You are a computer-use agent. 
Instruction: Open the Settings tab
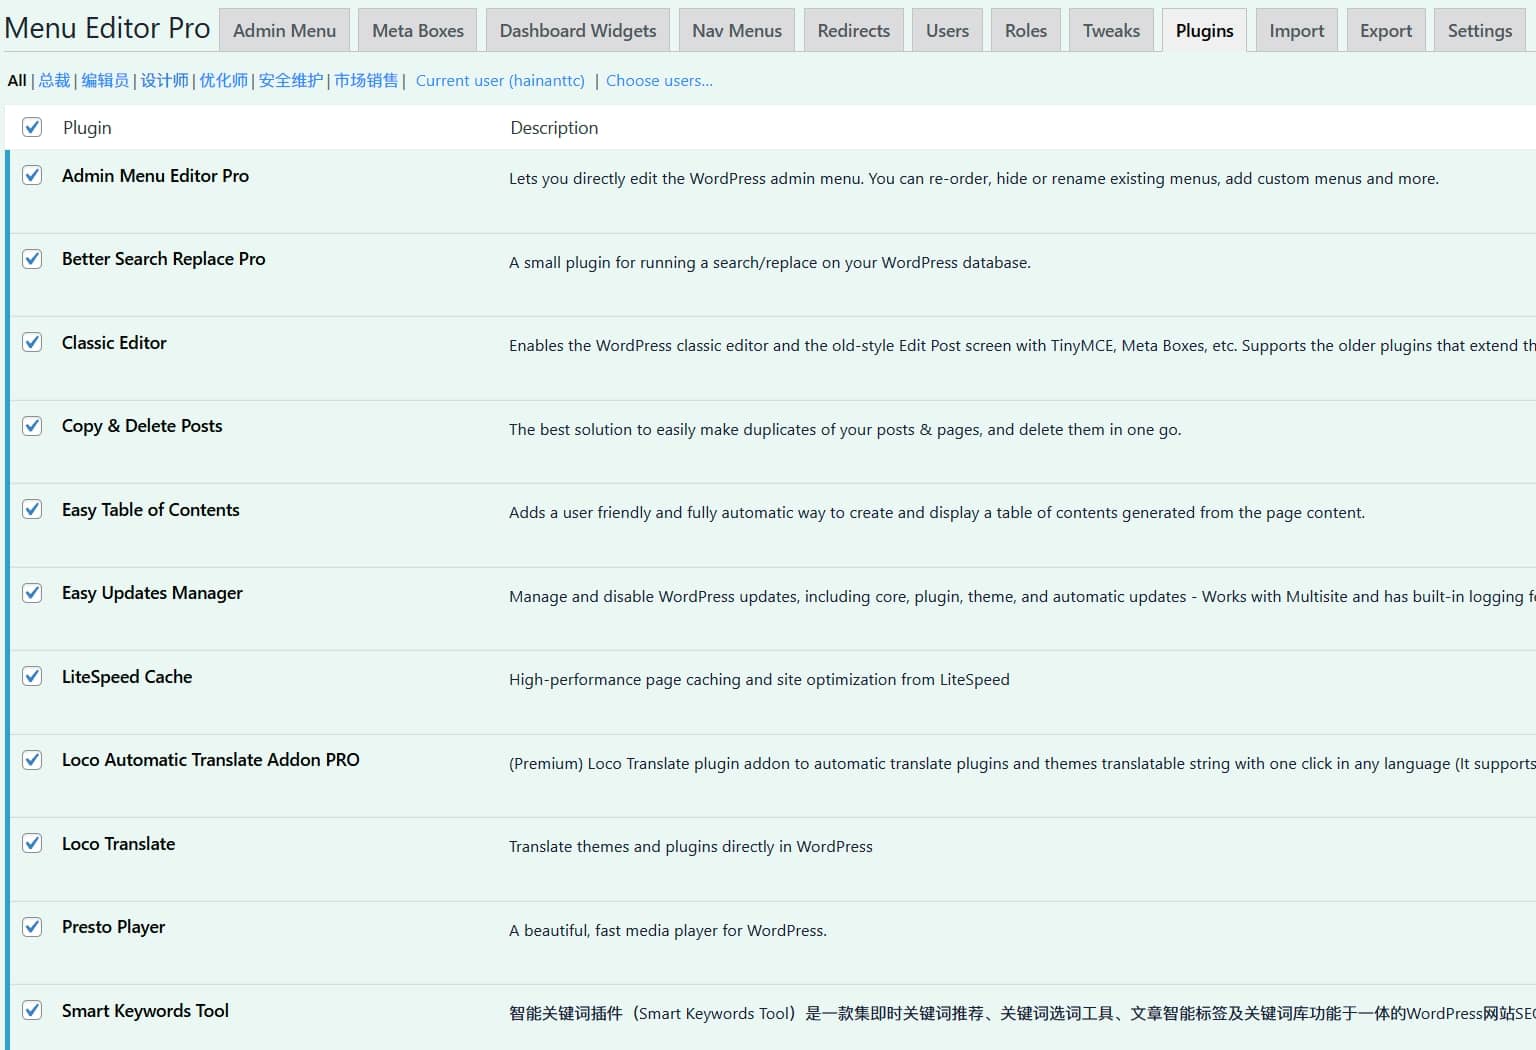click(1479, 31)
